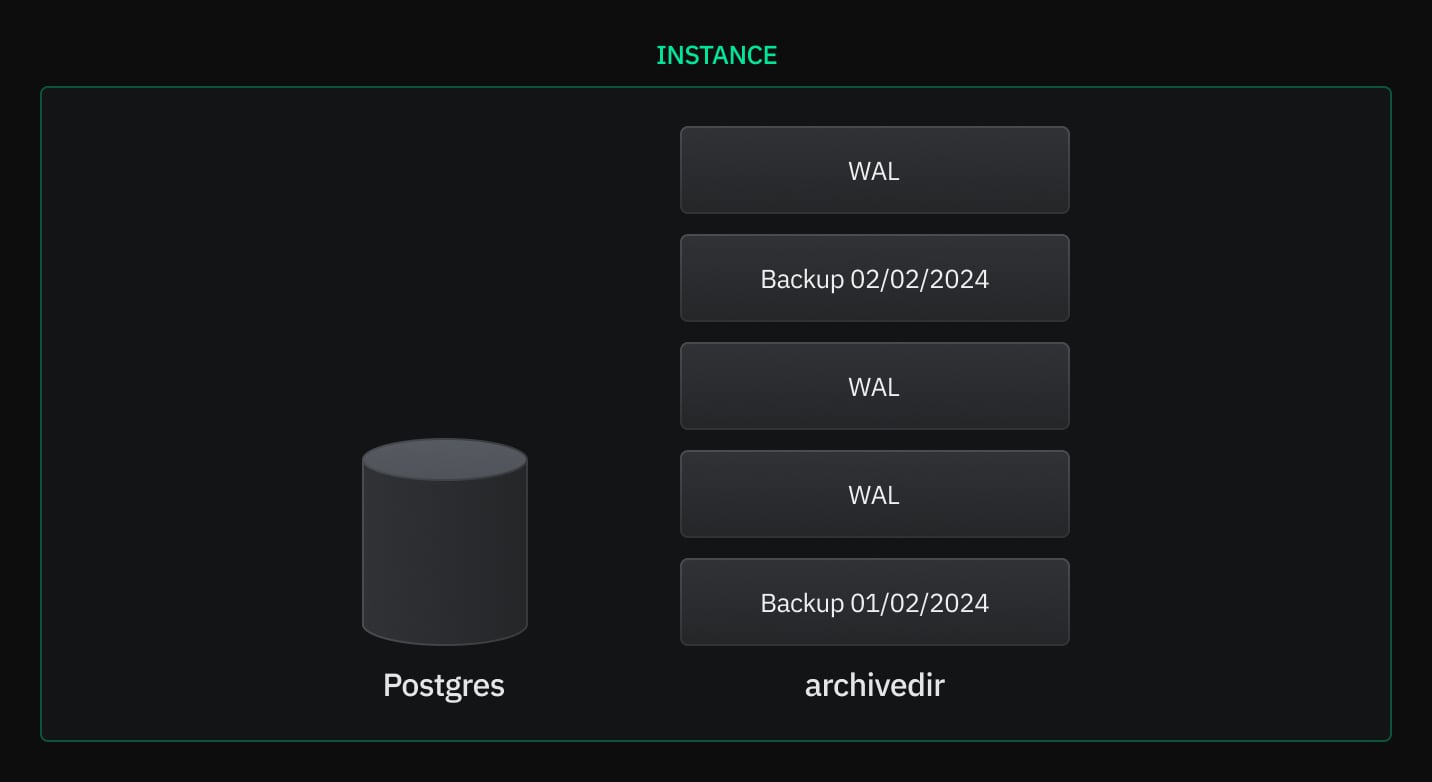Viewport: 1432px width, 782px height.
Task: Click the lower body of the Postgres cylinder
Action: (444, 600)
